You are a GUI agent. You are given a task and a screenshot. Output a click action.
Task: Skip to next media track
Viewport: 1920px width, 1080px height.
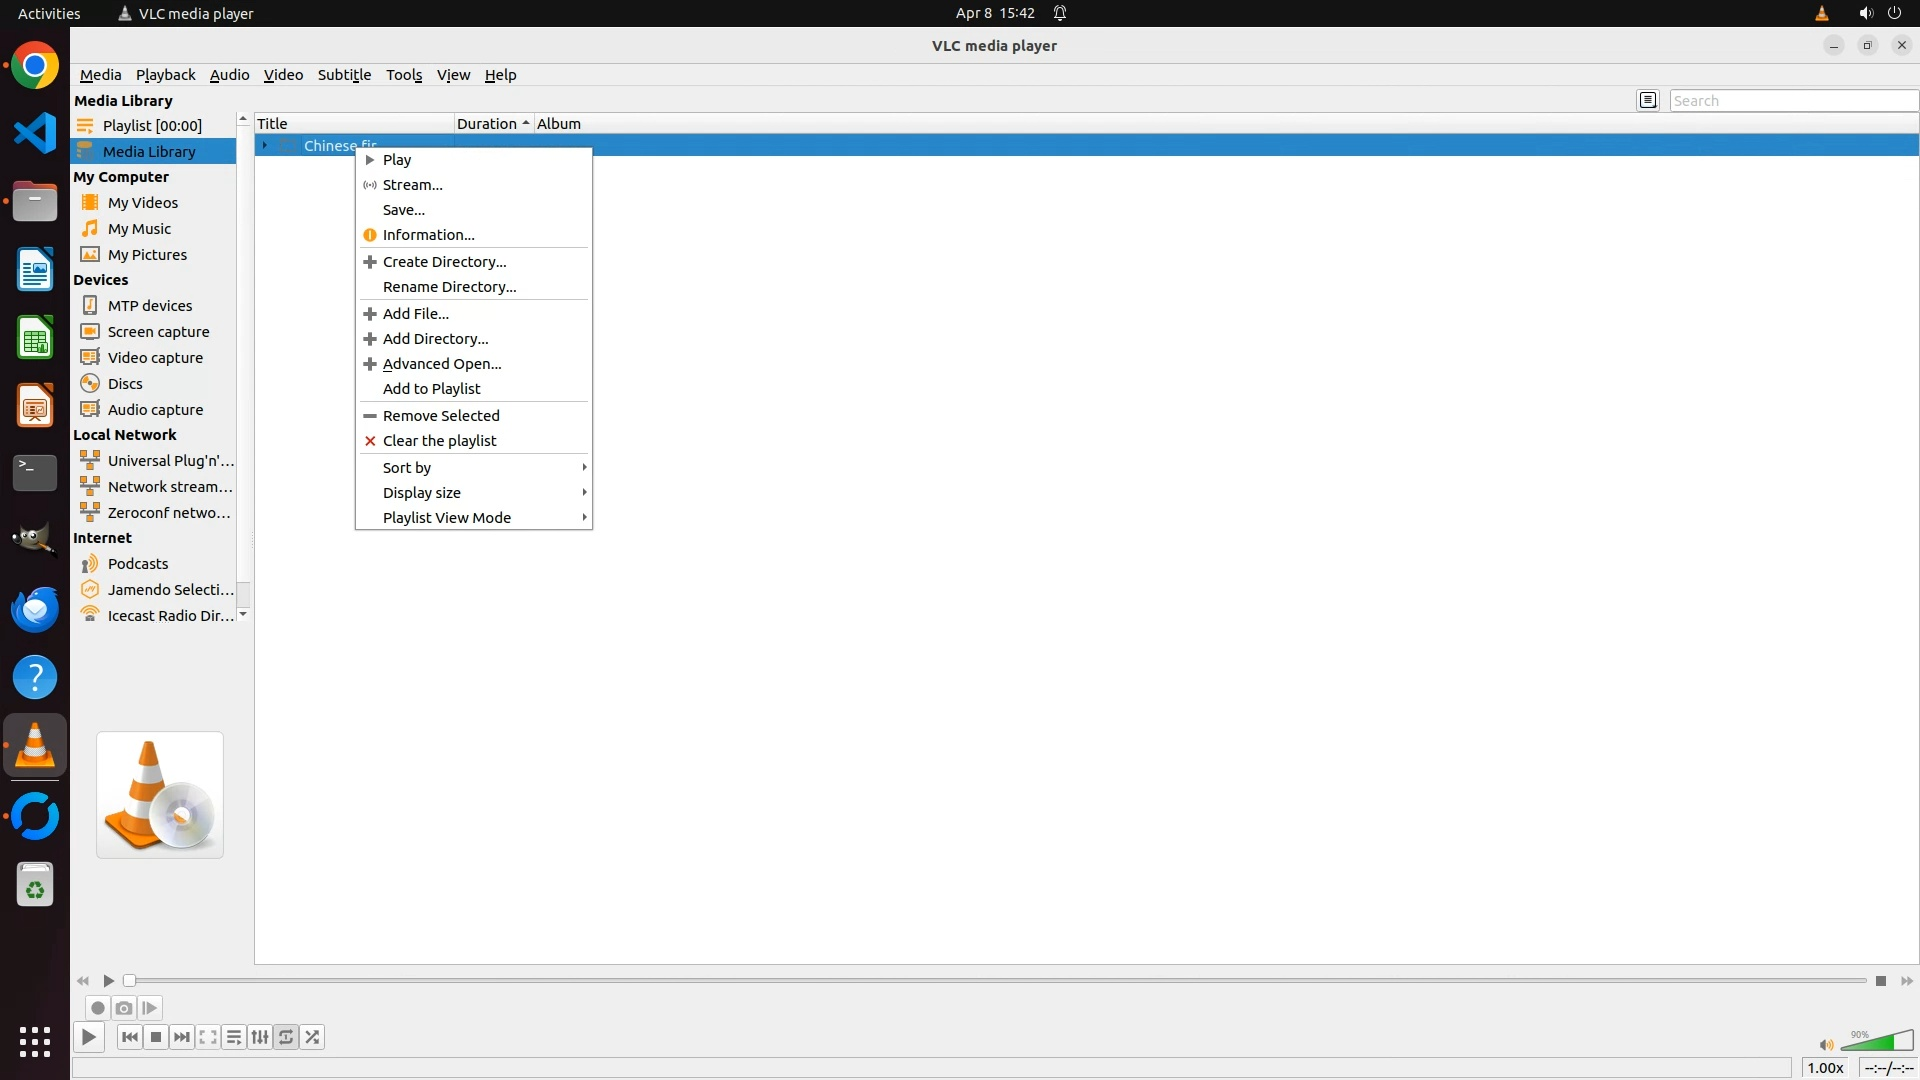(x=182, y=1037)
